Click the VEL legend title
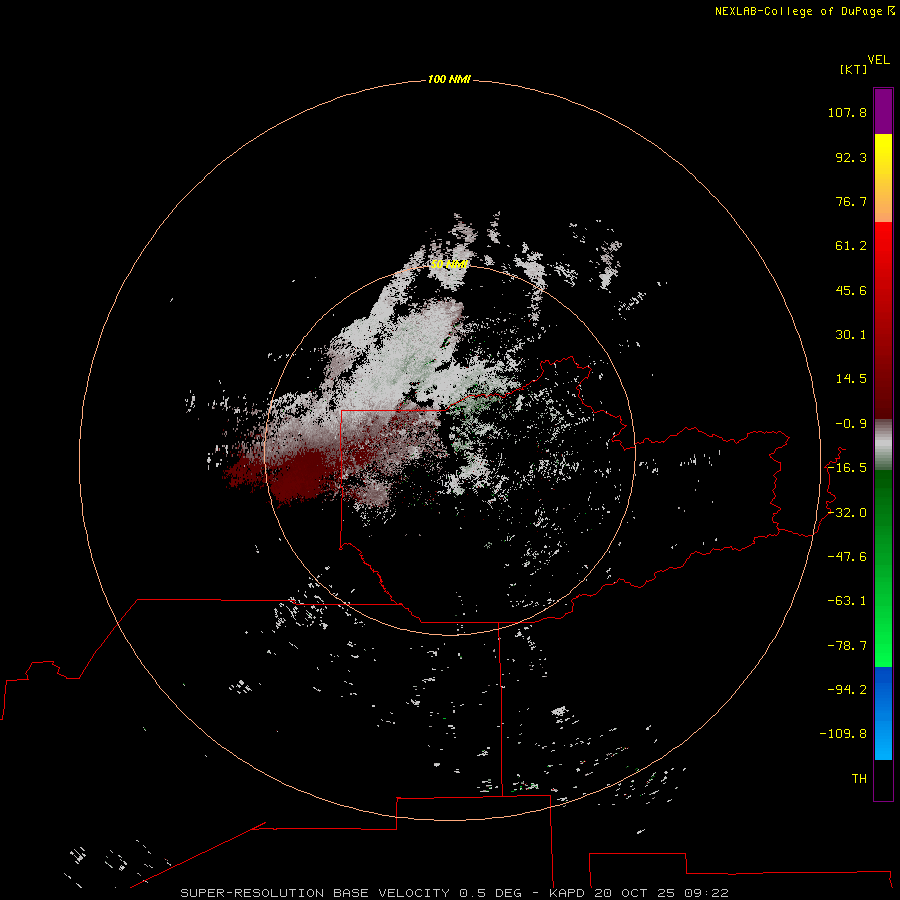The width and height of the screenshot is (900, 900). point(879,60)
